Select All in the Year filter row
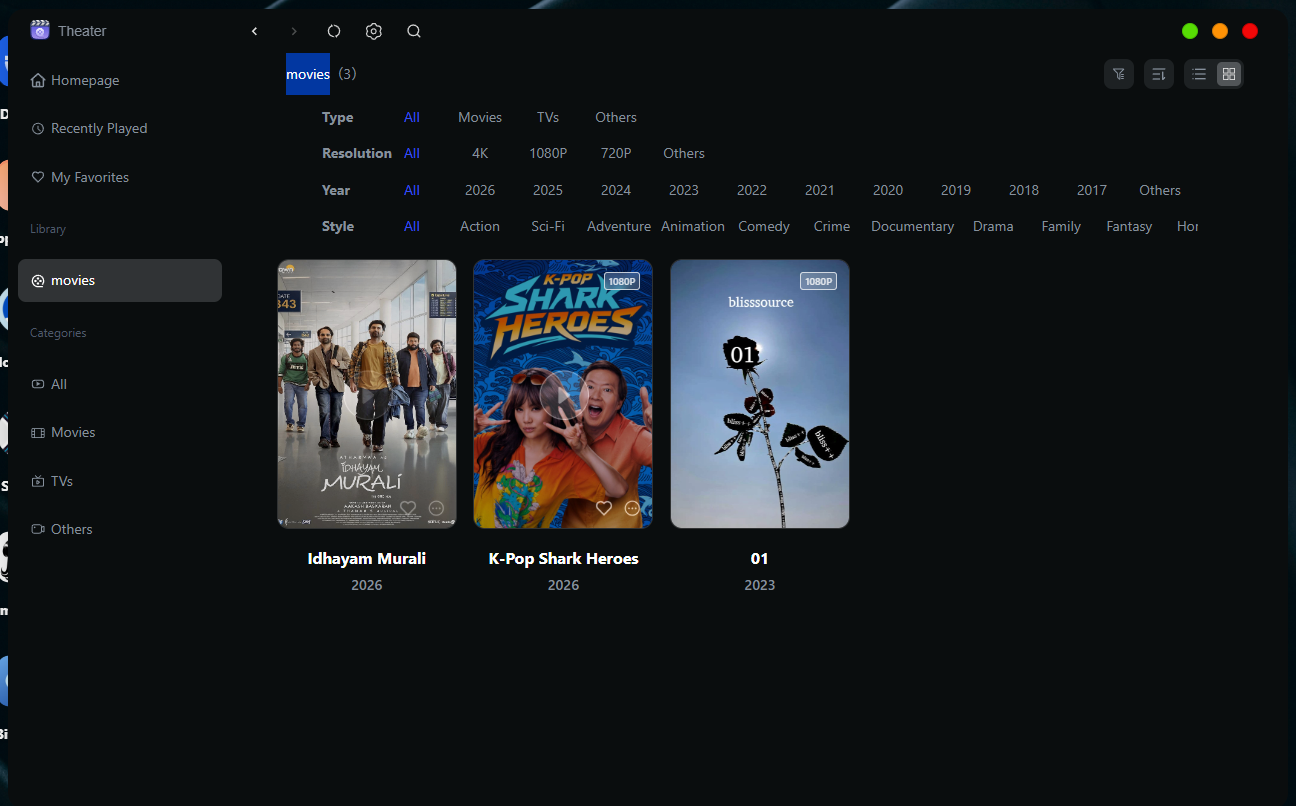This screenshot has width=1296, height=806. [x=412, y=190]
